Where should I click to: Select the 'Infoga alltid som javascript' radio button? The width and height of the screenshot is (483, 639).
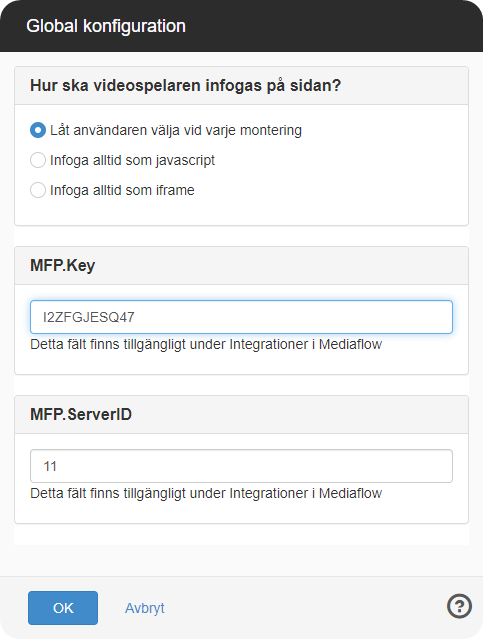(38, 160)
